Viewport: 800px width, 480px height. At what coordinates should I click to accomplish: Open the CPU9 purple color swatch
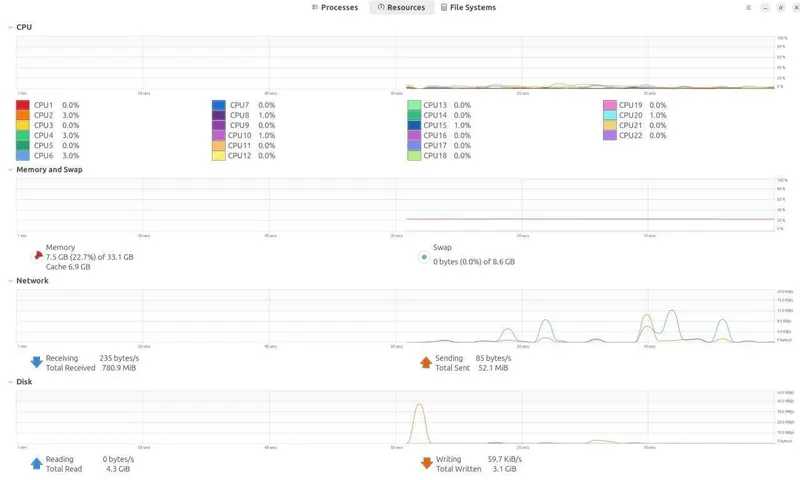219,125
